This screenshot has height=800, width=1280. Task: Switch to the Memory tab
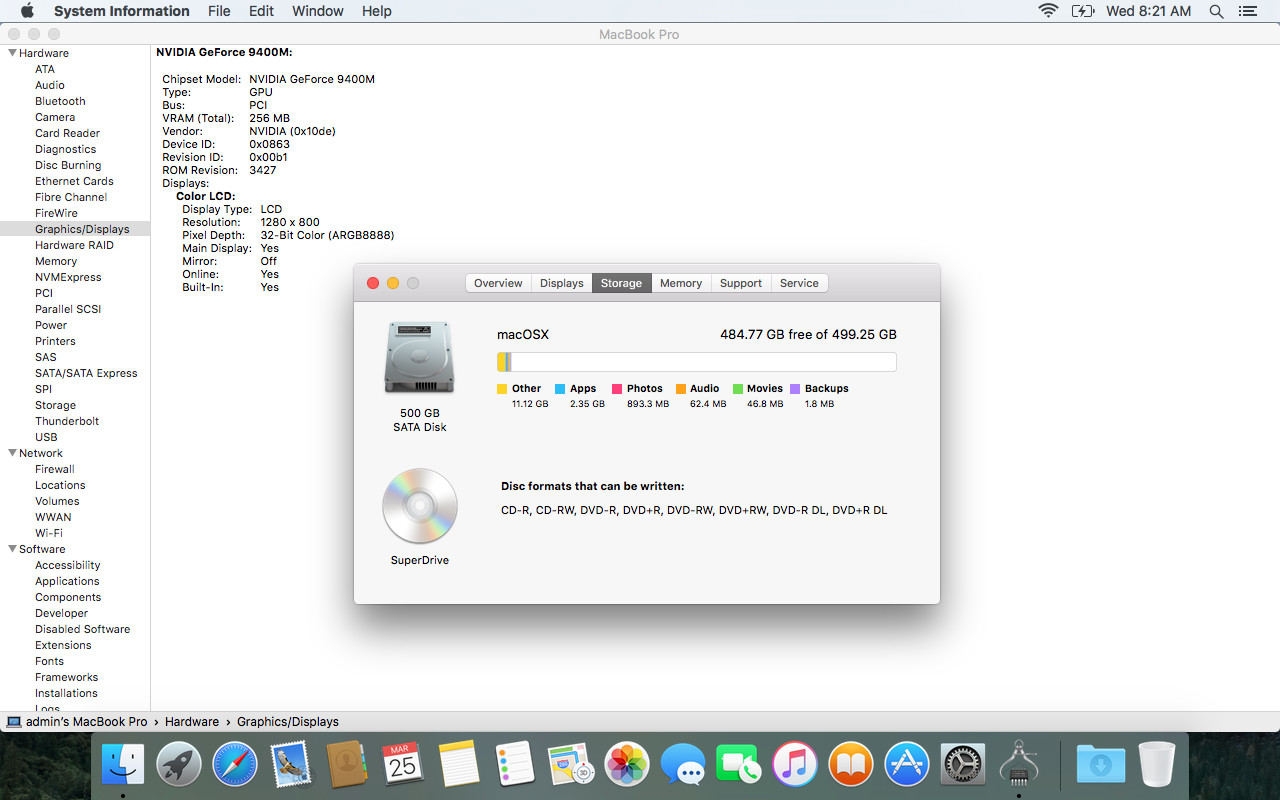(x=681, y=283)
